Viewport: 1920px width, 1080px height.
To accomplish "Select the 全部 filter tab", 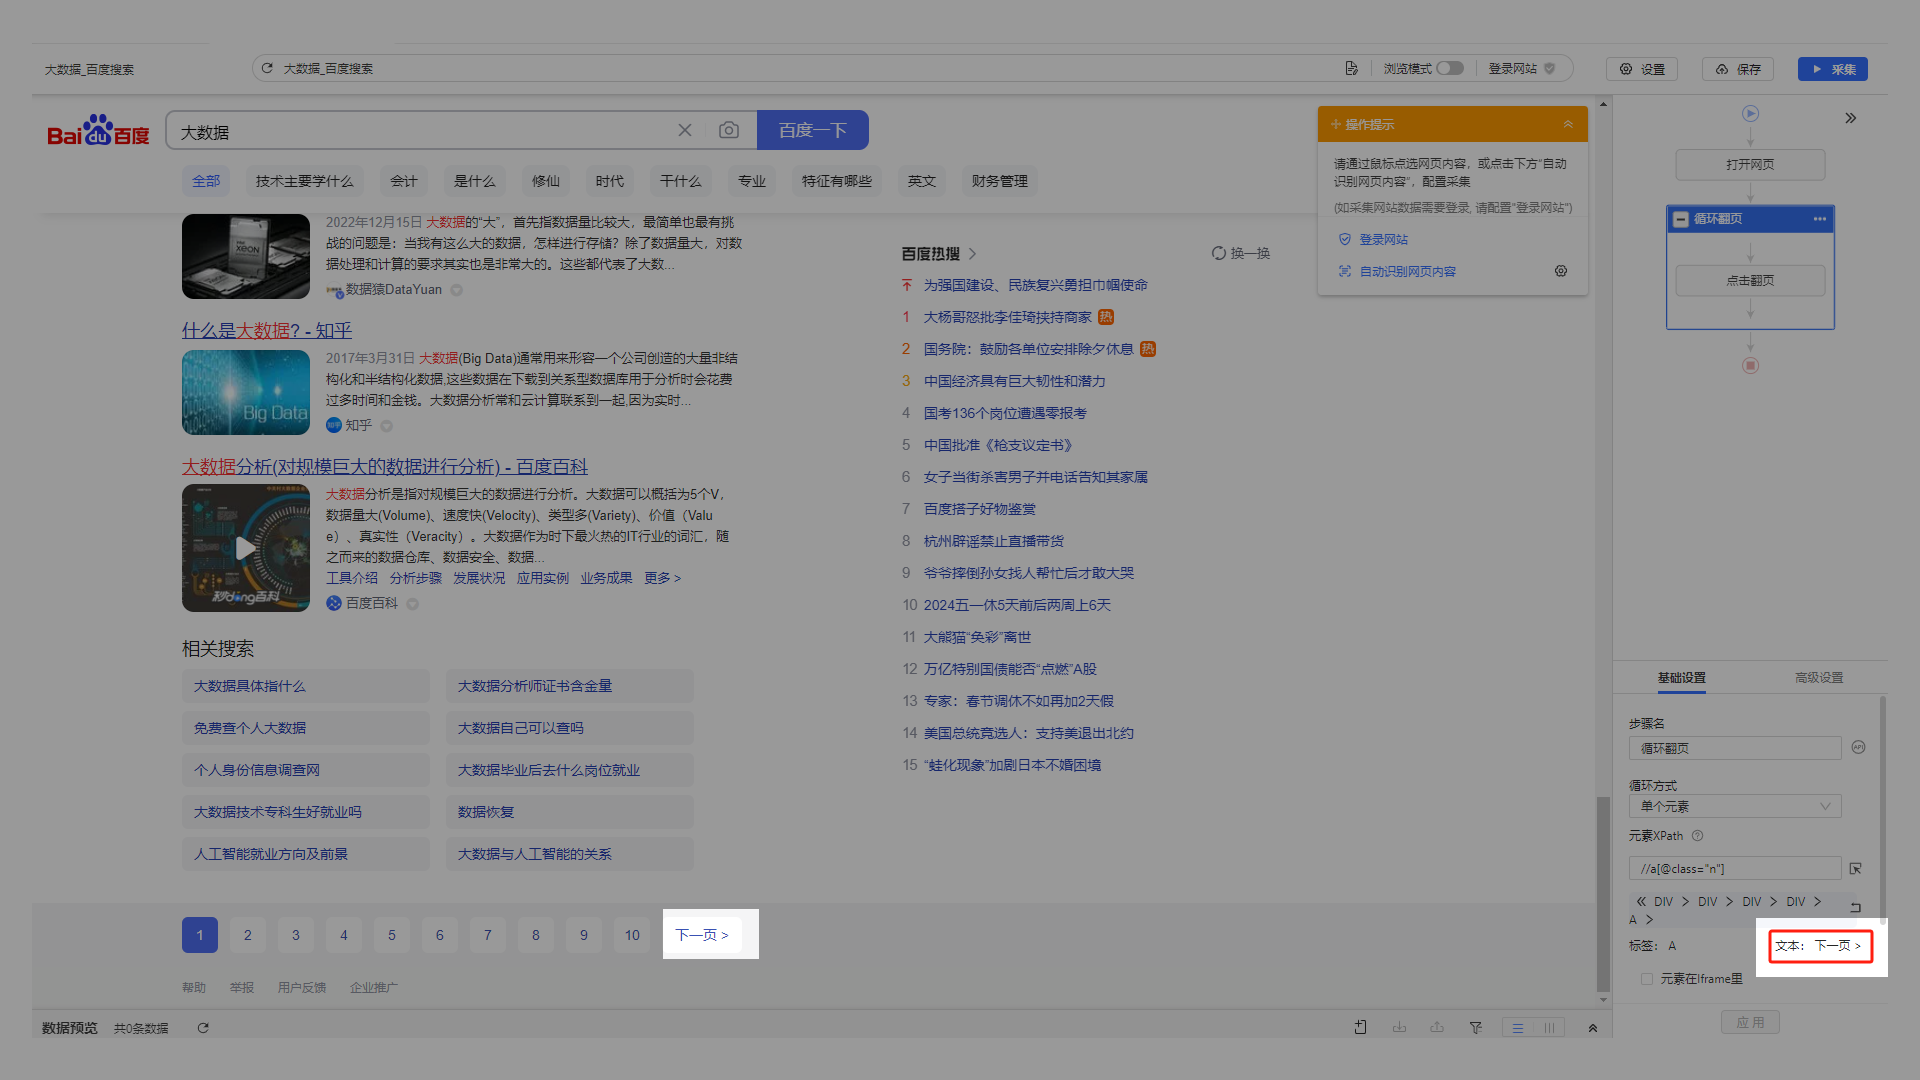I will pos(206,181).
